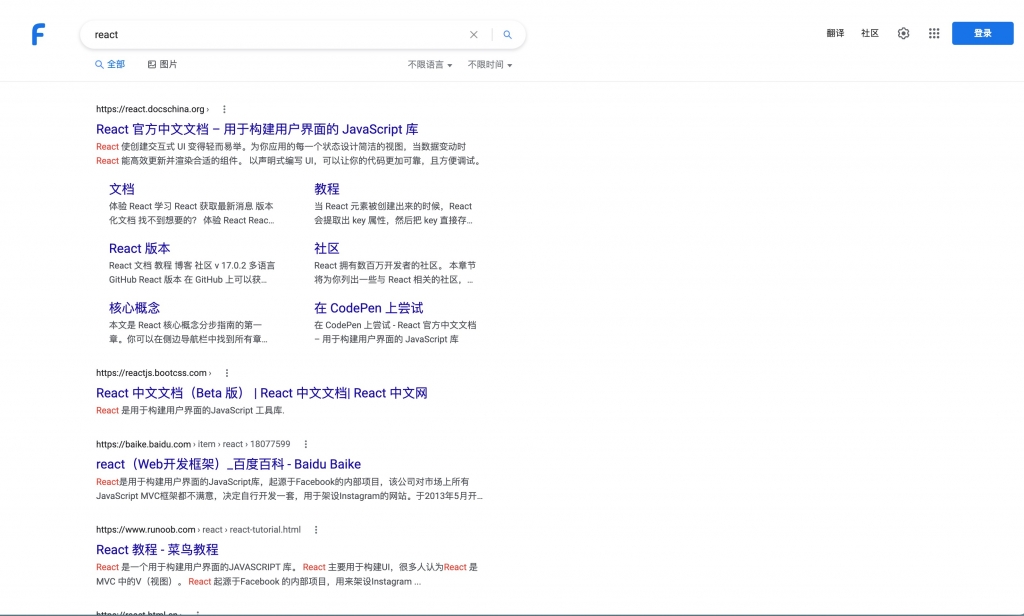
Task: Click description text under 教程 sitelink
Action: tap(393, 213)
